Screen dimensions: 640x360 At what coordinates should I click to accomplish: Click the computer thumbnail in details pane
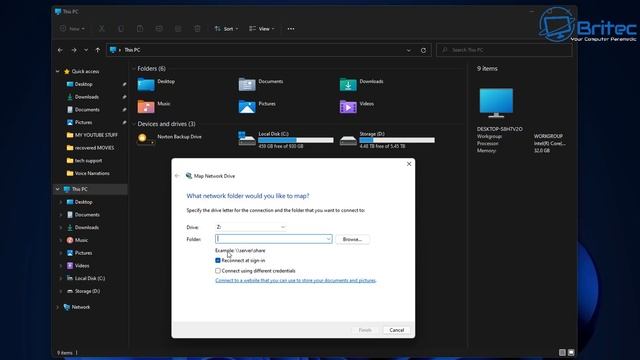(496, 102)
